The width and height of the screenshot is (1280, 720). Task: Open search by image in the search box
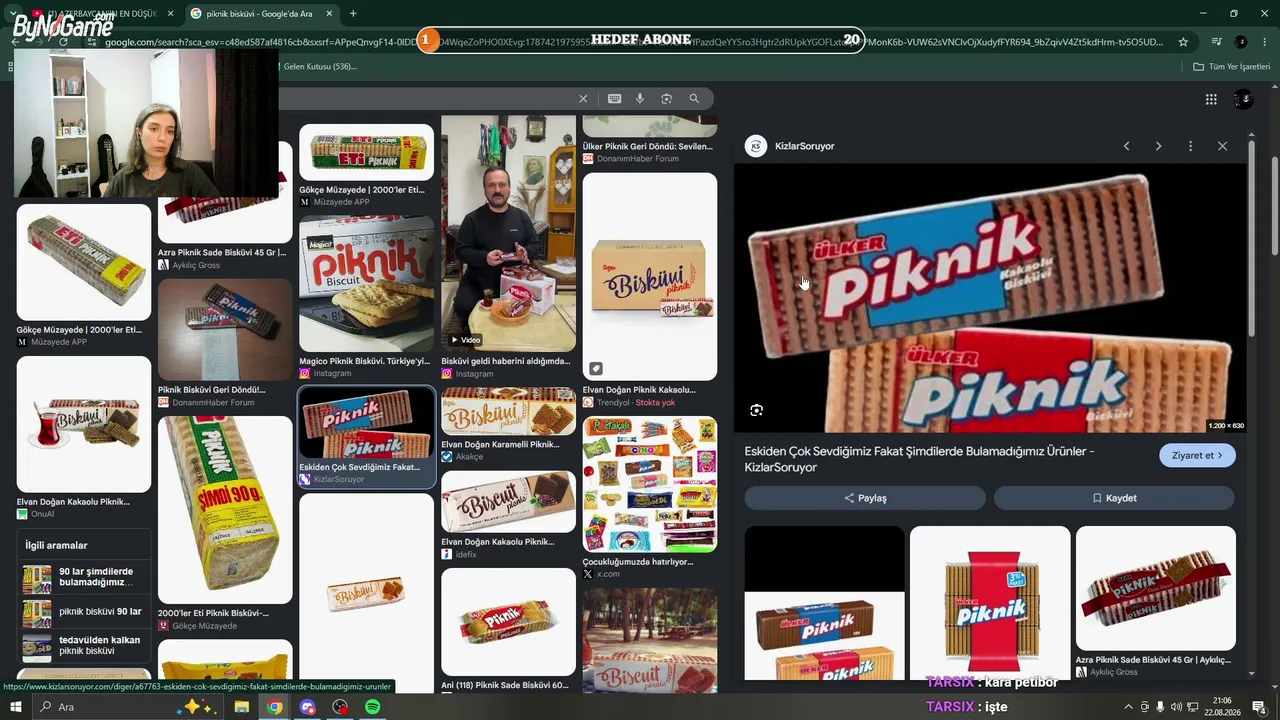[666, 99]
